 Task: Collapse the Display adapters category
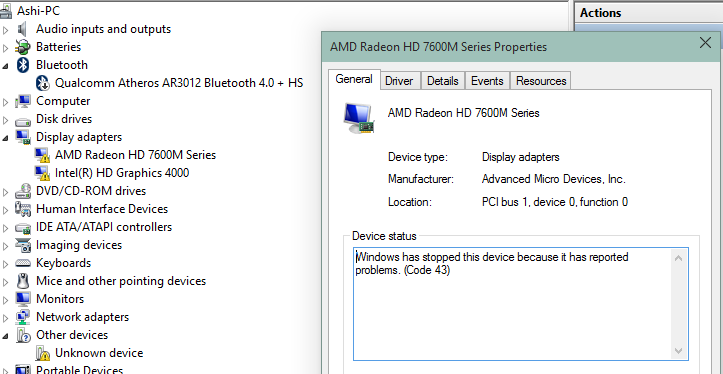pos(5,138)
